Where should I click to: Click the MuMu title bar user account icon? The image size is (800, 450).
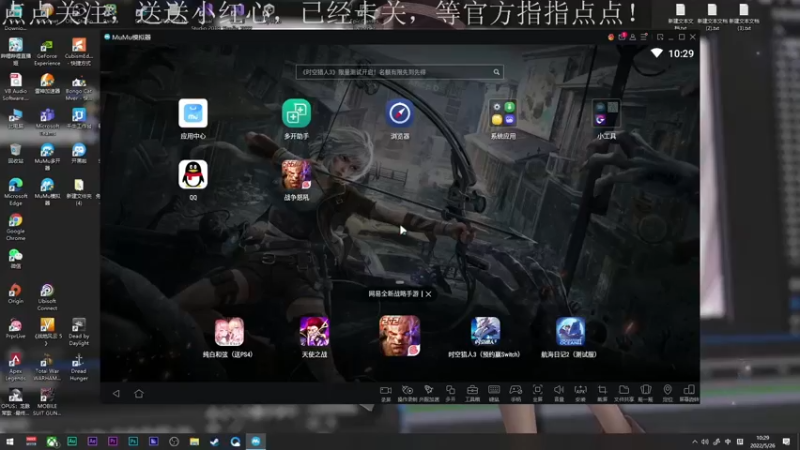(x=633, y=37)
